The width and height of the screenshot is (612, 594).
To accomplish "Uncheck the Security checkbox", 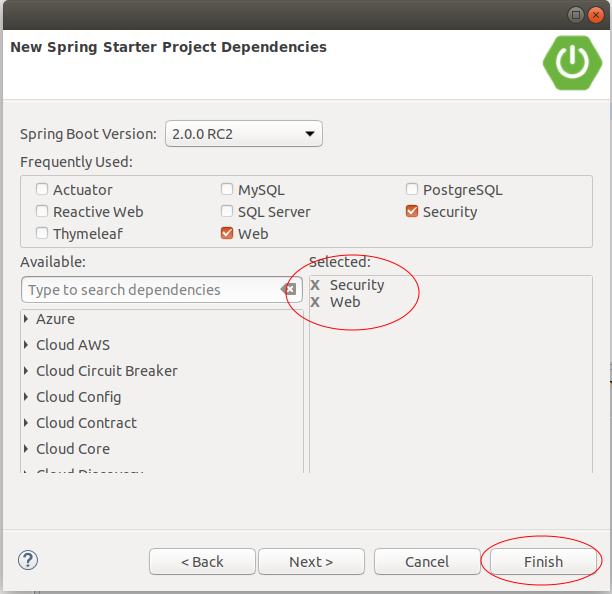I will (412, 211).
